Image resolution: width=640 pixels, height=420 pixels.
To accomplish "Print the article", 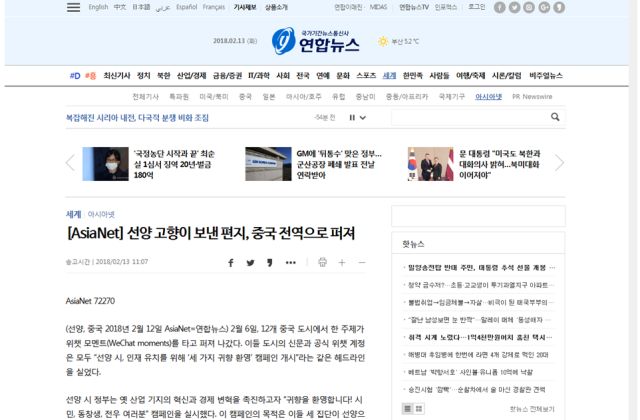I will click(322, 262).
